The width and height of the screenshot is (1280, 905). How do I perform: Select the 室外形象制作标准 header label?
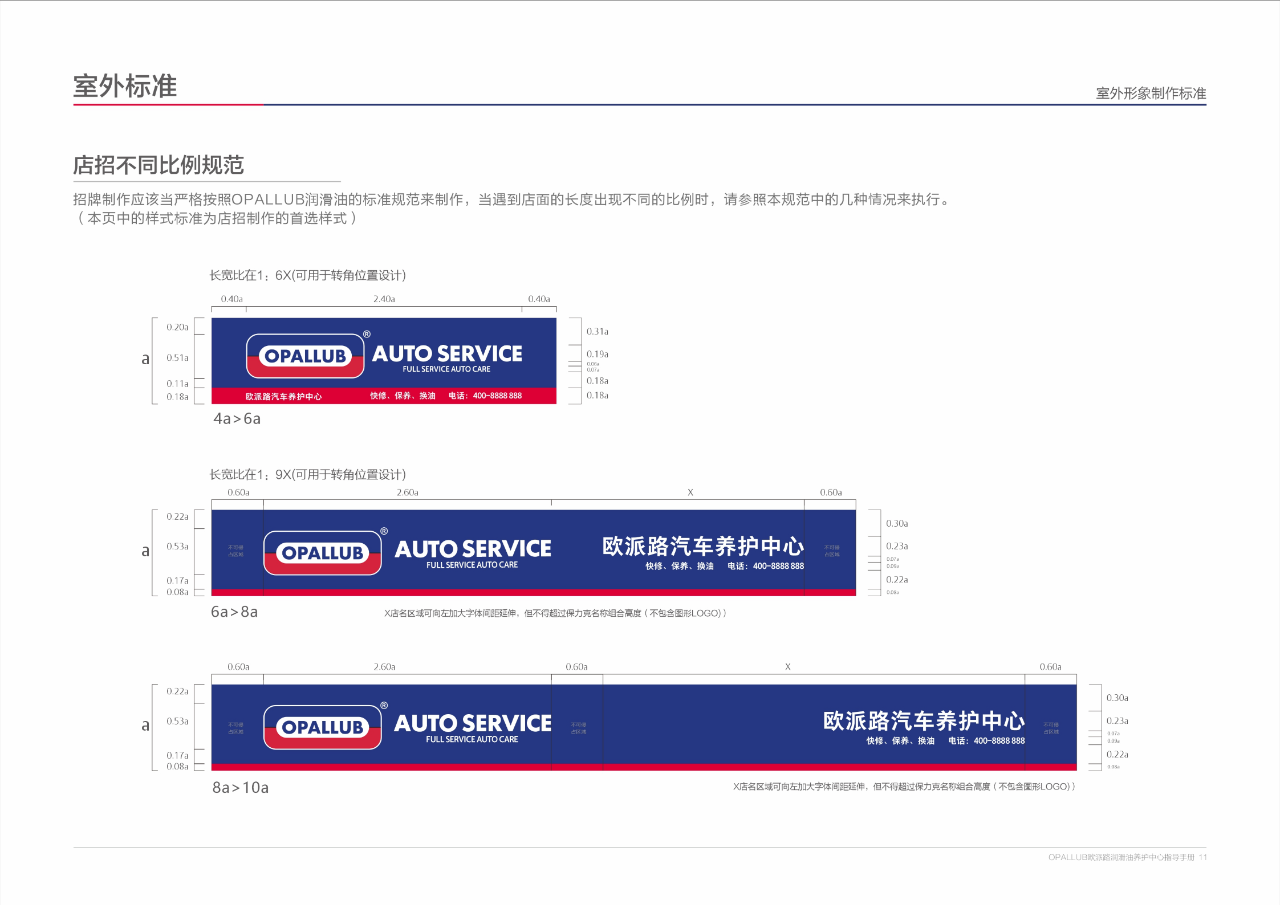[x=1152, y=92]
